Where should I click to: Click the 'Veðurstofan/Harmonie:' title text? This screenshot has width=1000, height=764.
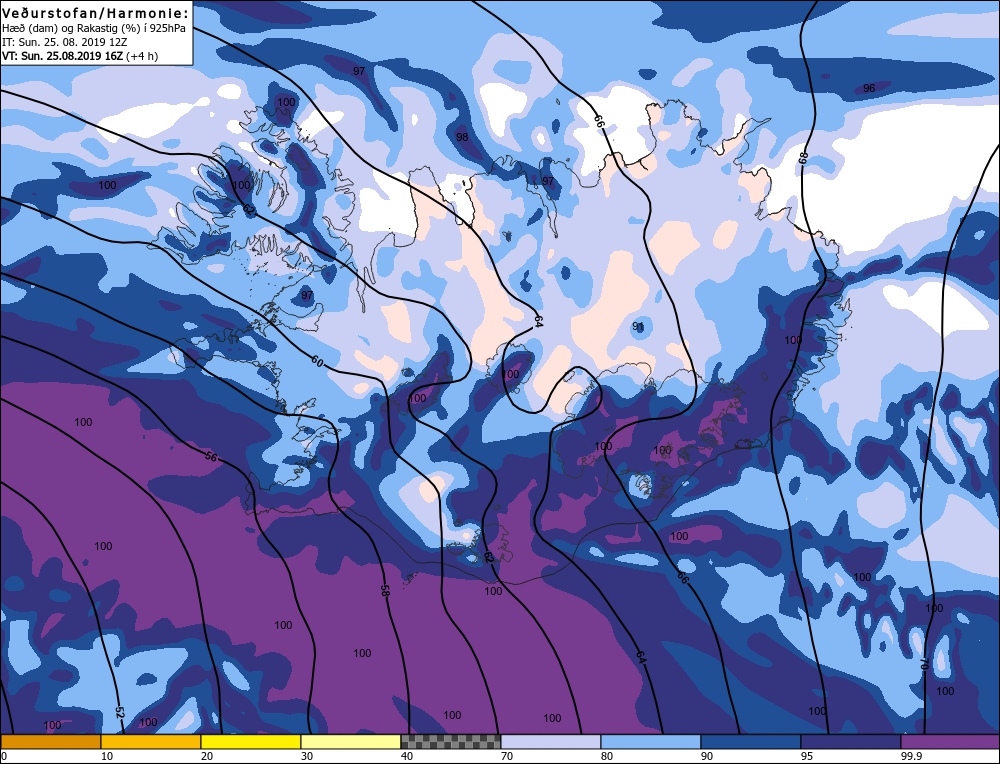point(96,14)
